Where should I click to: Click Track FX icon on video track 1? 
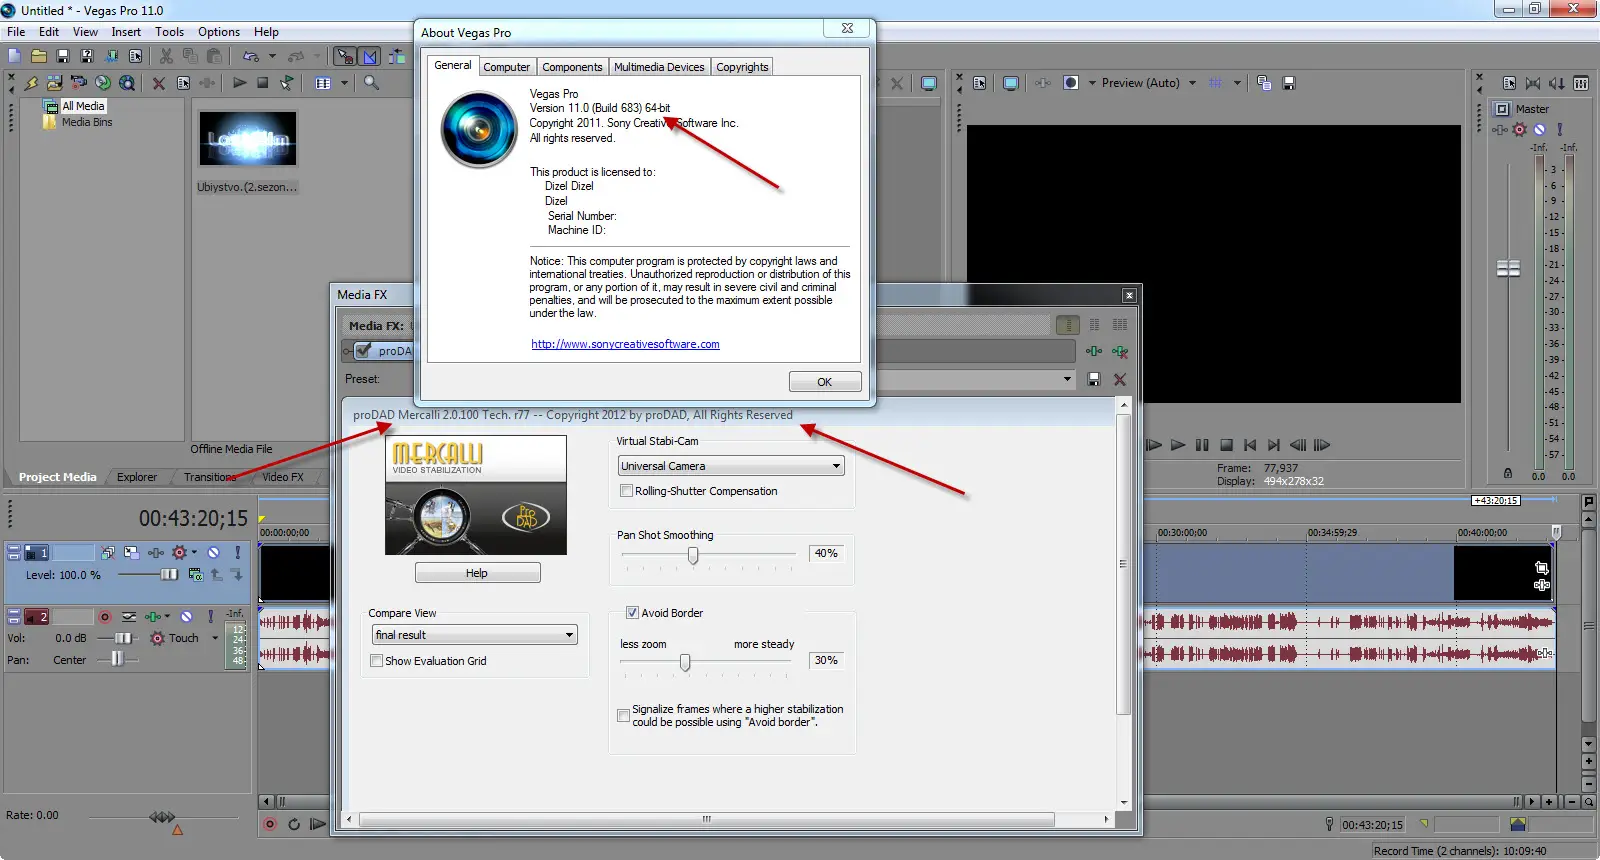click(156, 552)
